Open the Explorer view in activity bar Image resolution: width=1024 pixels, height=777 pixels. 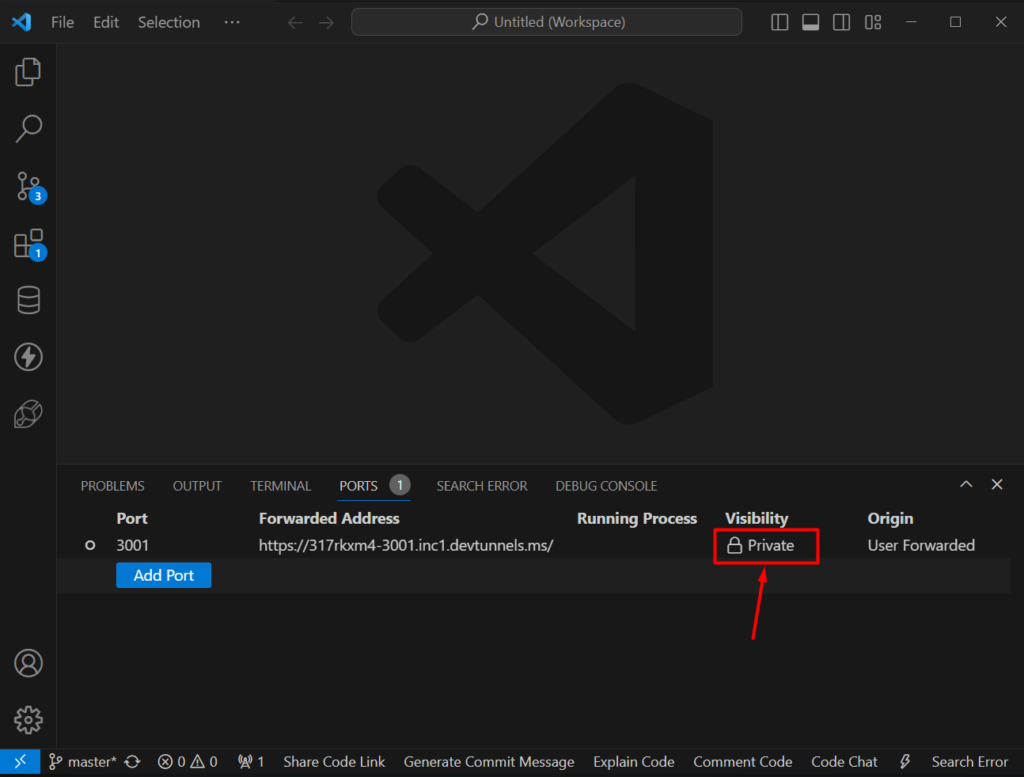(28, 72)
